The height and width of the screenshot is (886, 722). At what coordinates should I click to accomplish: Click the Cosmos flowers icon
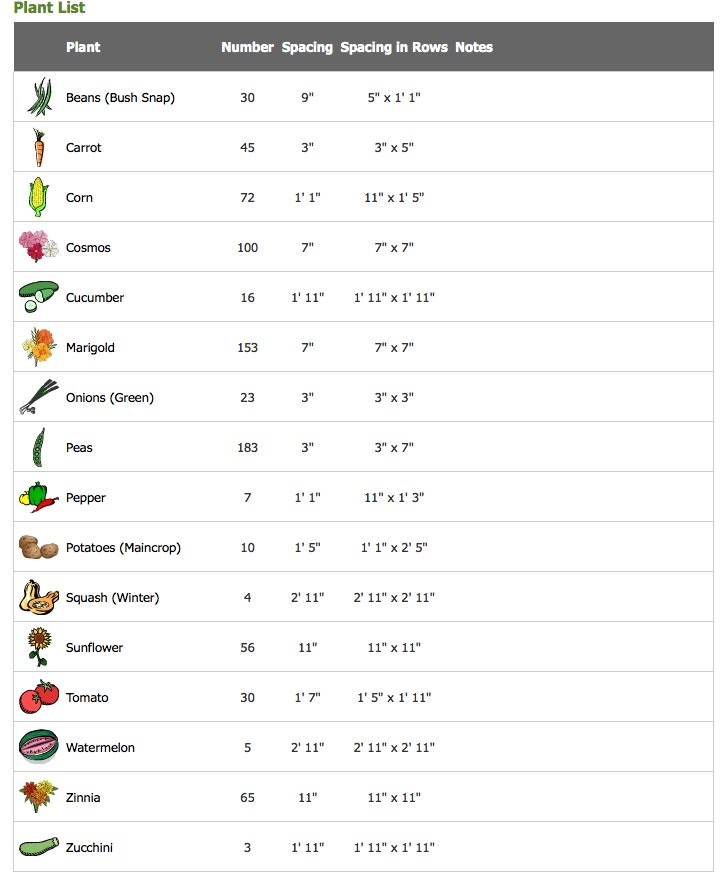[38, 246]
